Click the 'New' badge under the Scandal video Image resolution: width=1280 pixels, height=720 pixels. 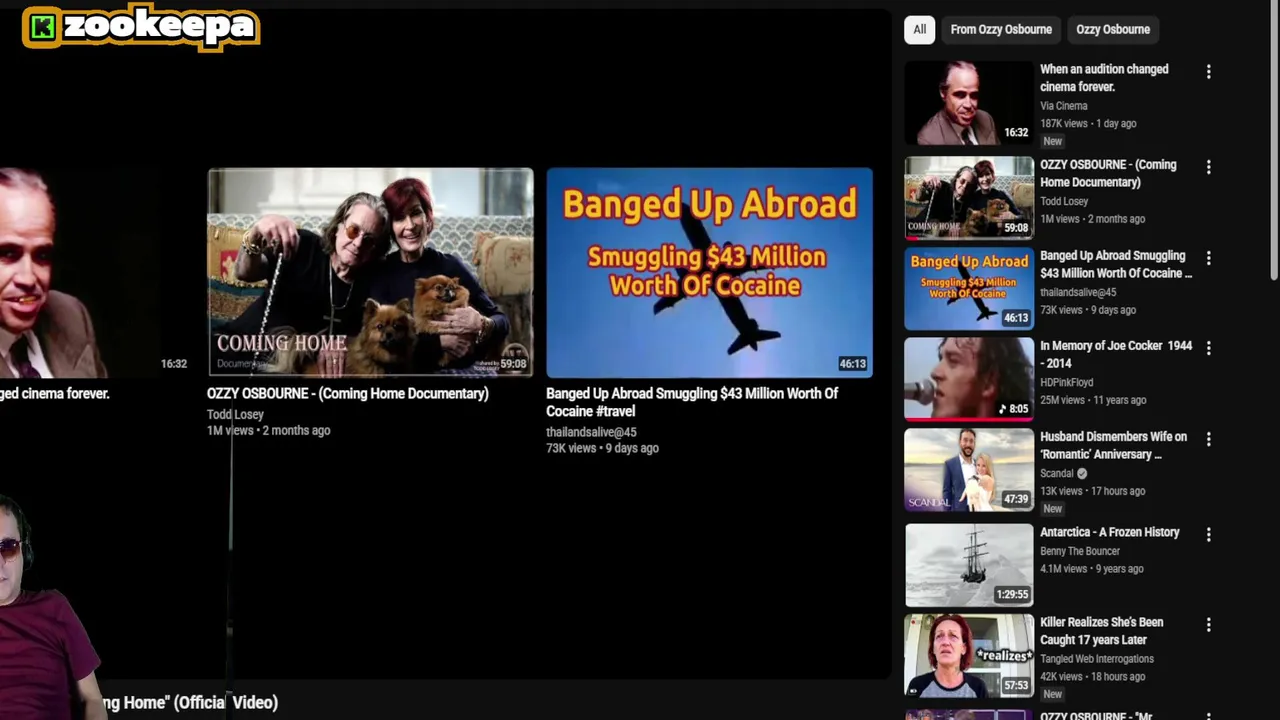tap(1052, 508)
